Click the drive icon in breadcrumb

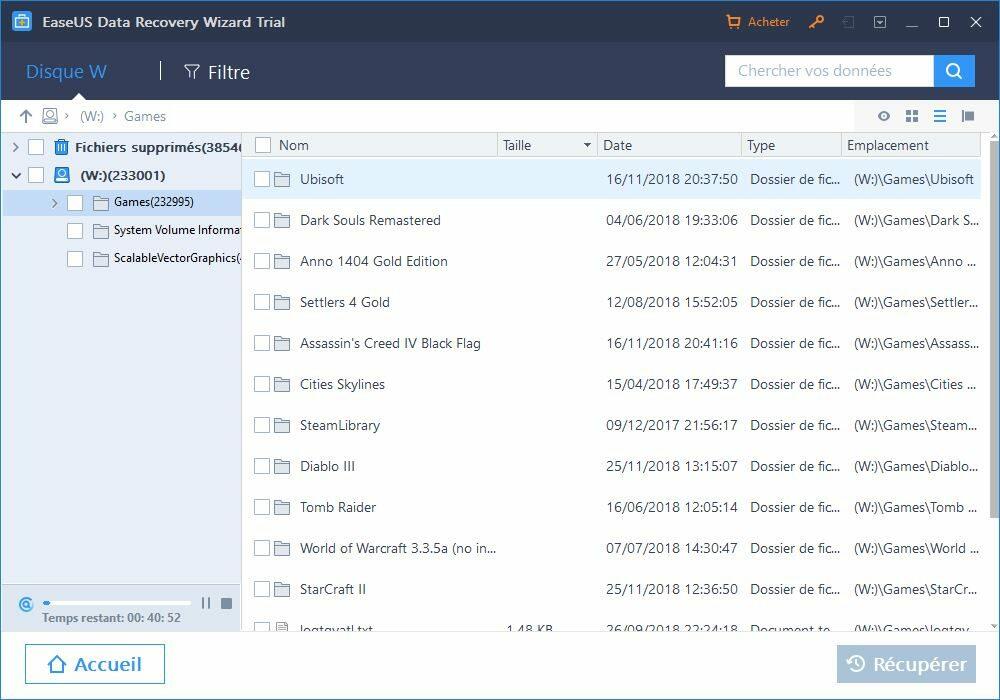point(49,116)
